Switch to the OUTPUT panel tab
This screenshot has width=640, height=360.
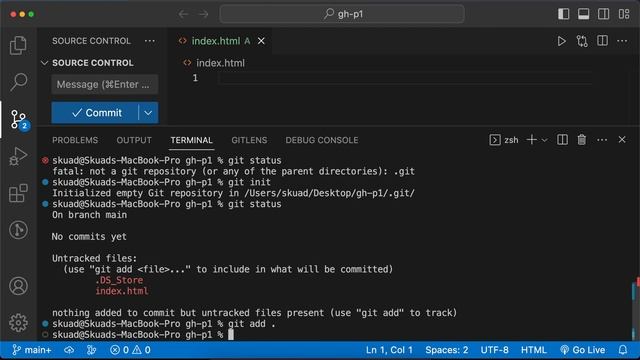click(x=134, y=140)
